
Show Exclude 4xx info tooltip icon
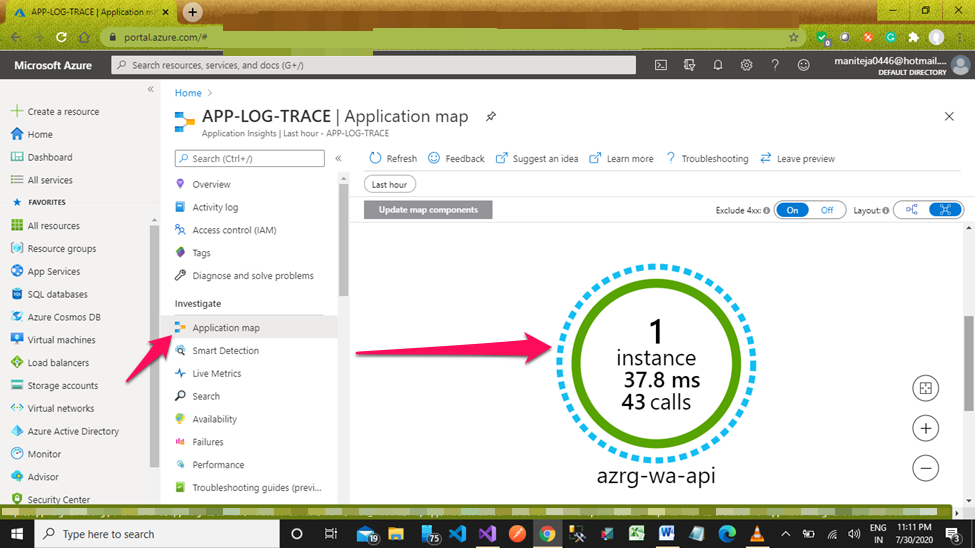767,211
